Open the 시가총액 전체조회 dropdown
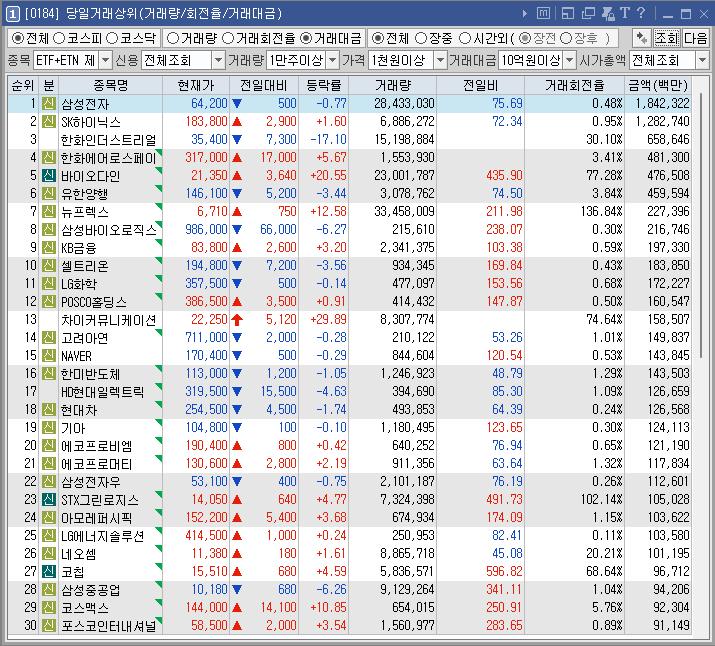 (702, 60)
